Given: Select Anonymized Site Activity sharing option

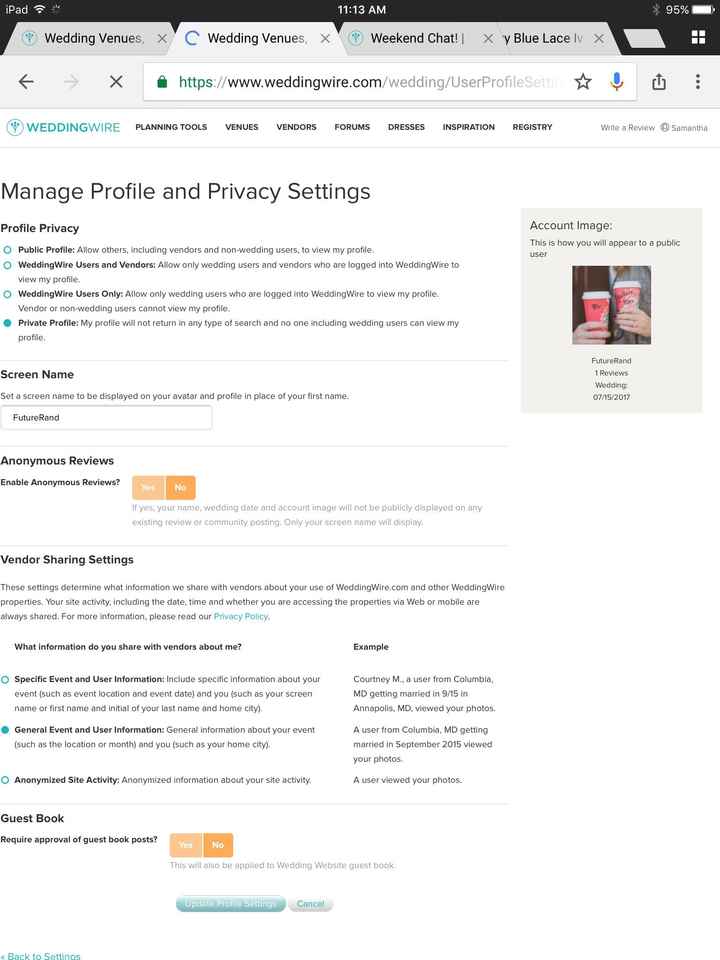Looking at the screenshot, I should pos(6,779).
